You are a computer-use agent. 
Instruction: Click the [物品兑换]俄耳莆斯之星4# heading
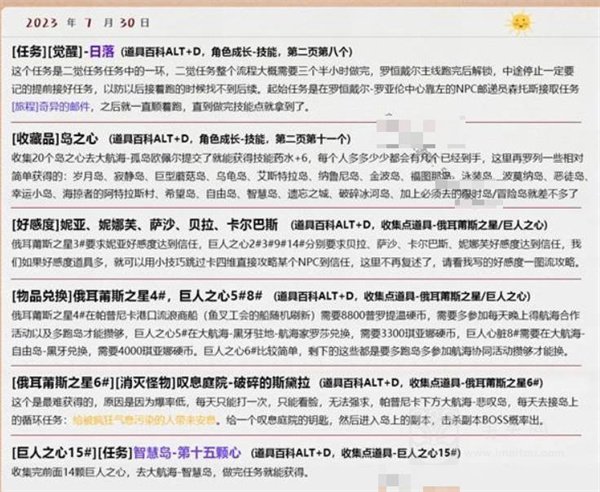point(137,296)
